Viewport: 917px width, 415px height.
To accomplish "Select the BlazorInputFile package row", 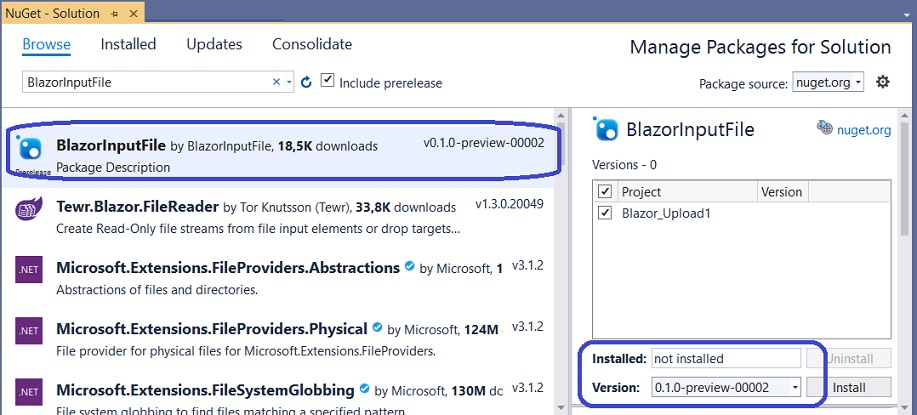I will coord(278,155).
